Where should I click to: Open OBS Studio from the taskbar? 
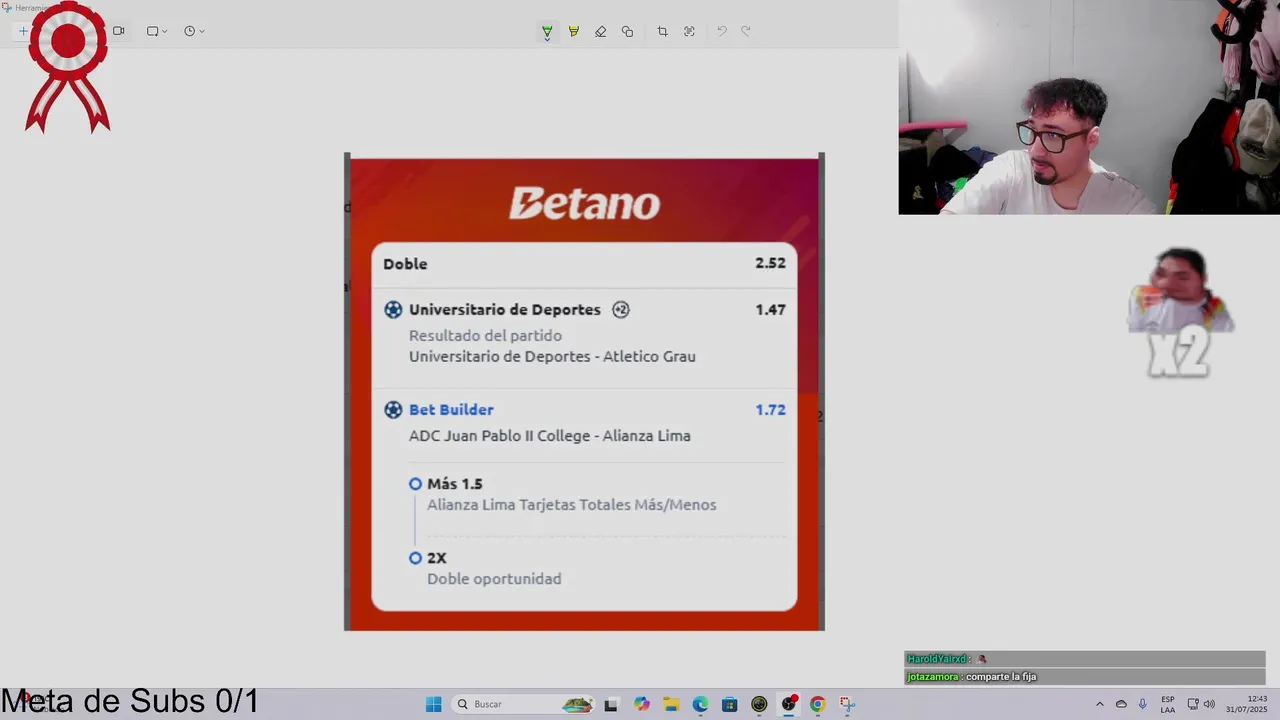[x=789, y=704]
